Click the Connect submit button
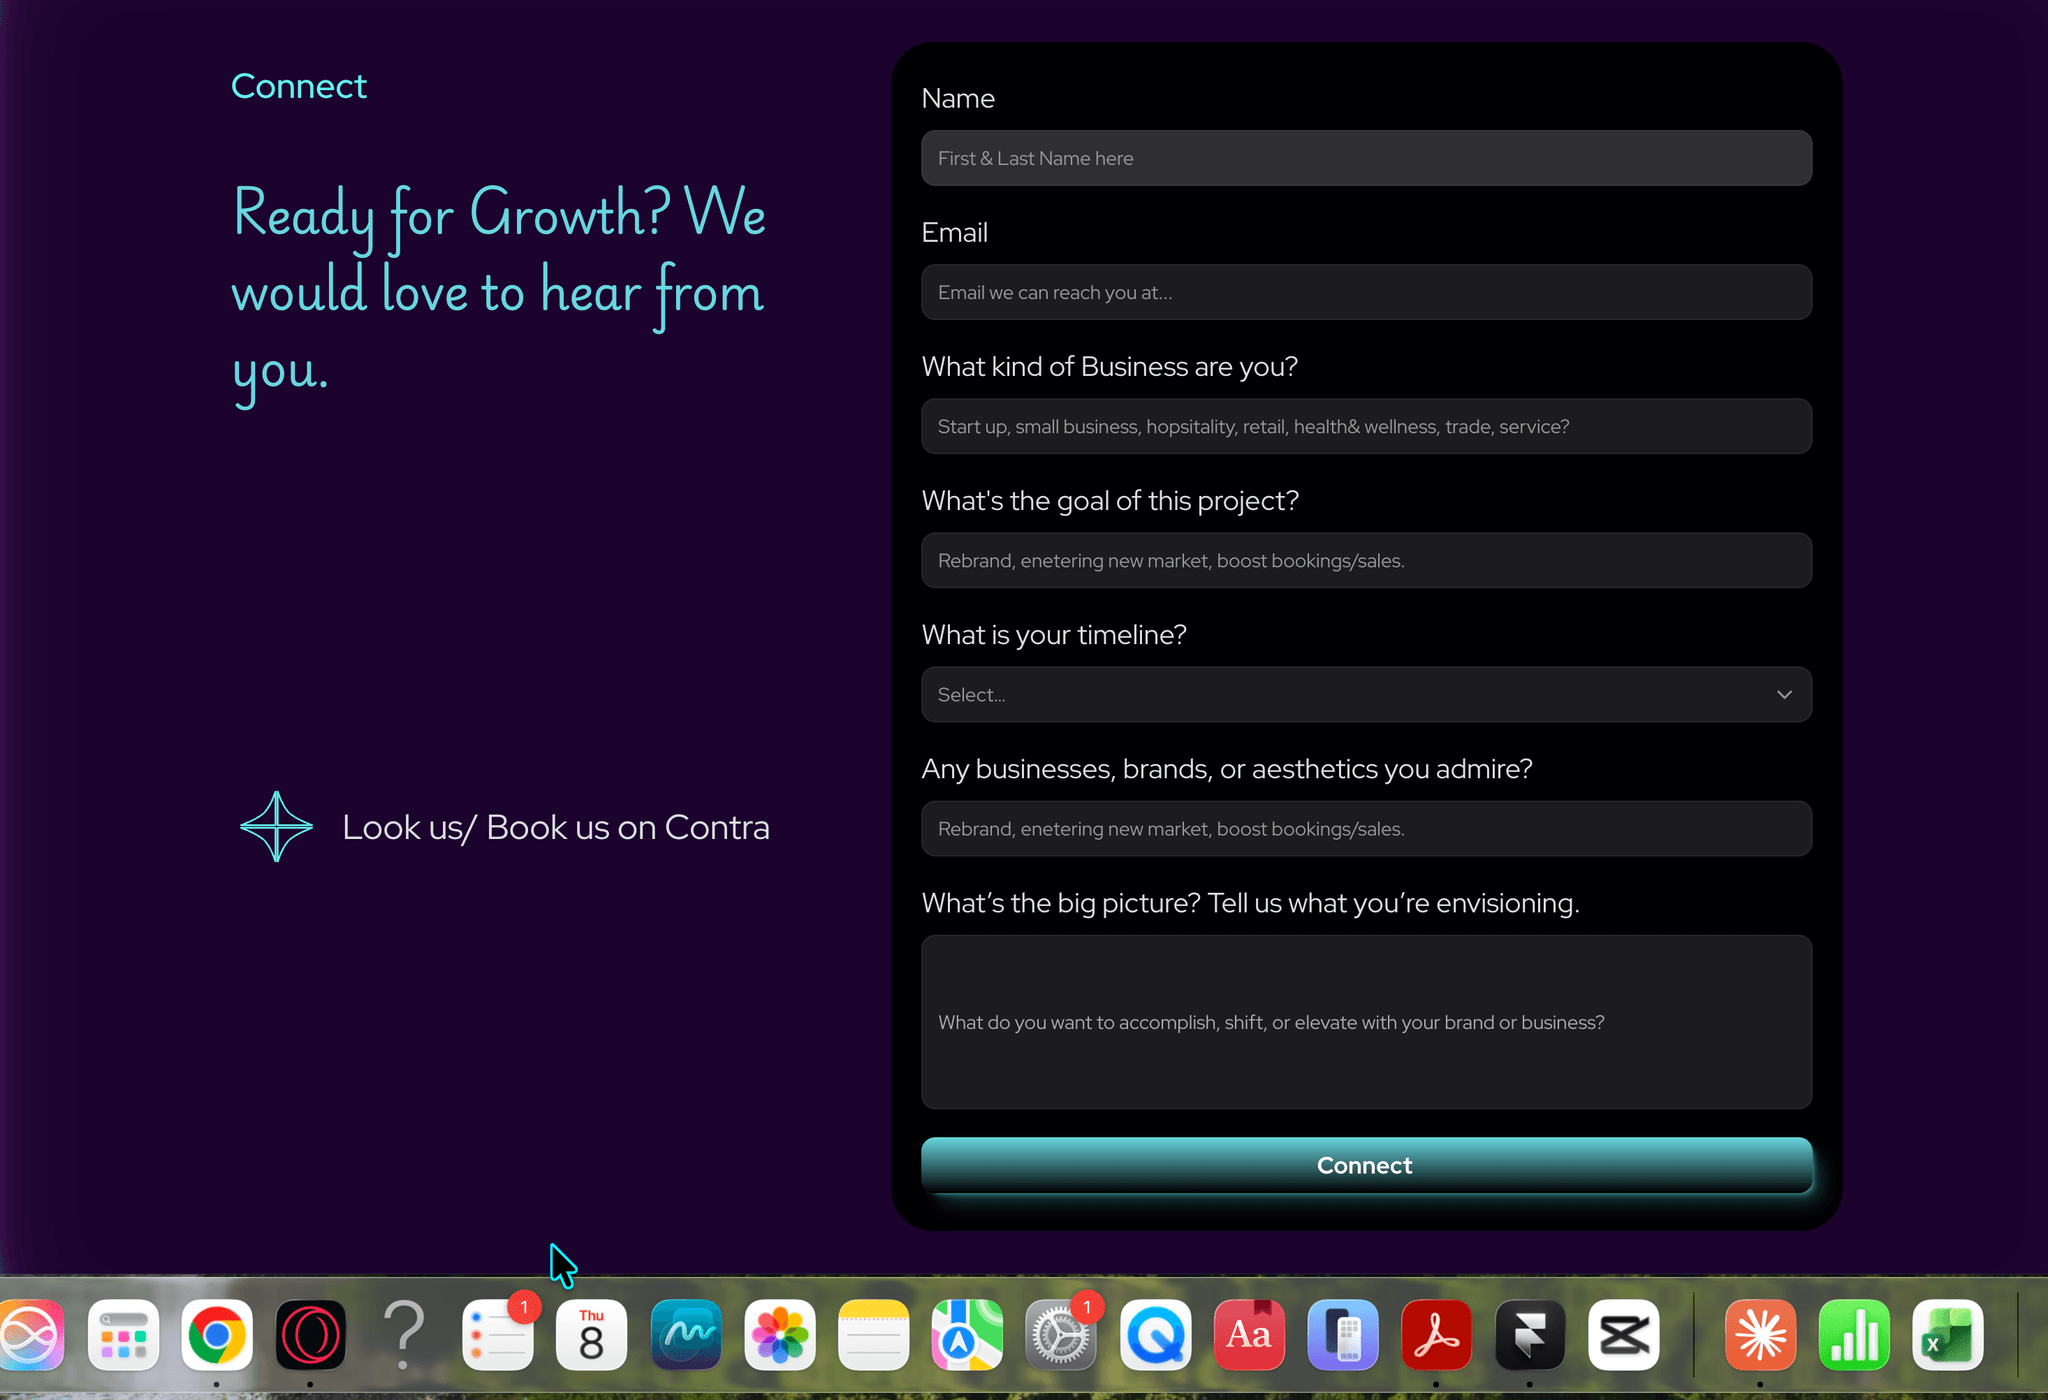This screenshot has width=2048, height=1400. click(x=1366, y=1165)
